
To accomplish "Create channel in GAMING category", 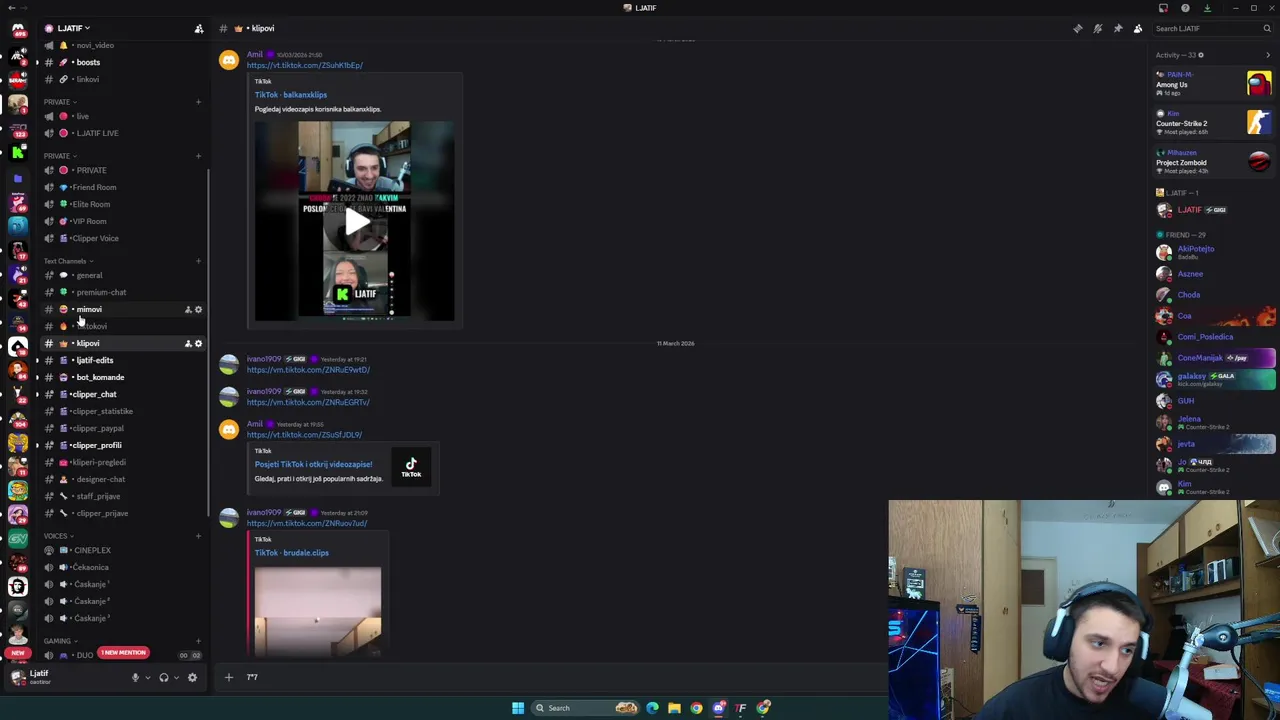I will coord(198,641).
